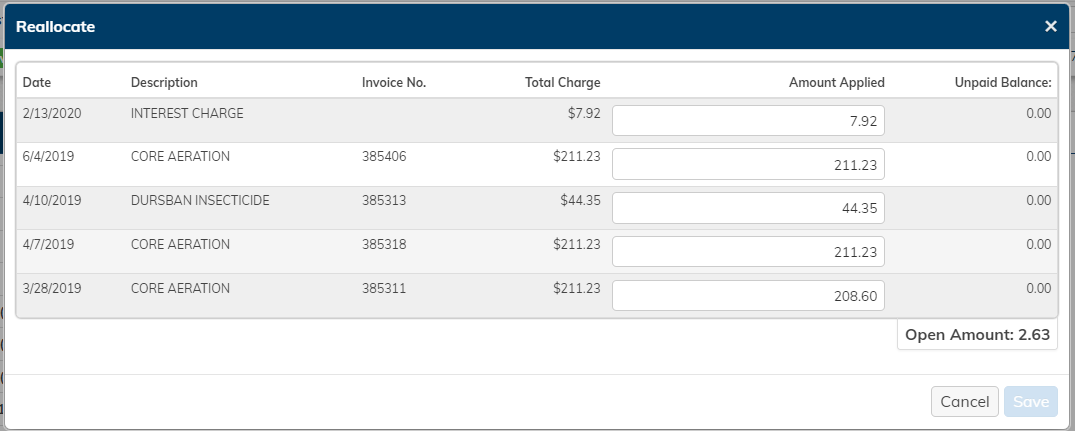
Task: Edit Amount Applied for the Interest Charge row
Action: pyautogui.click(x=748, y=121)
